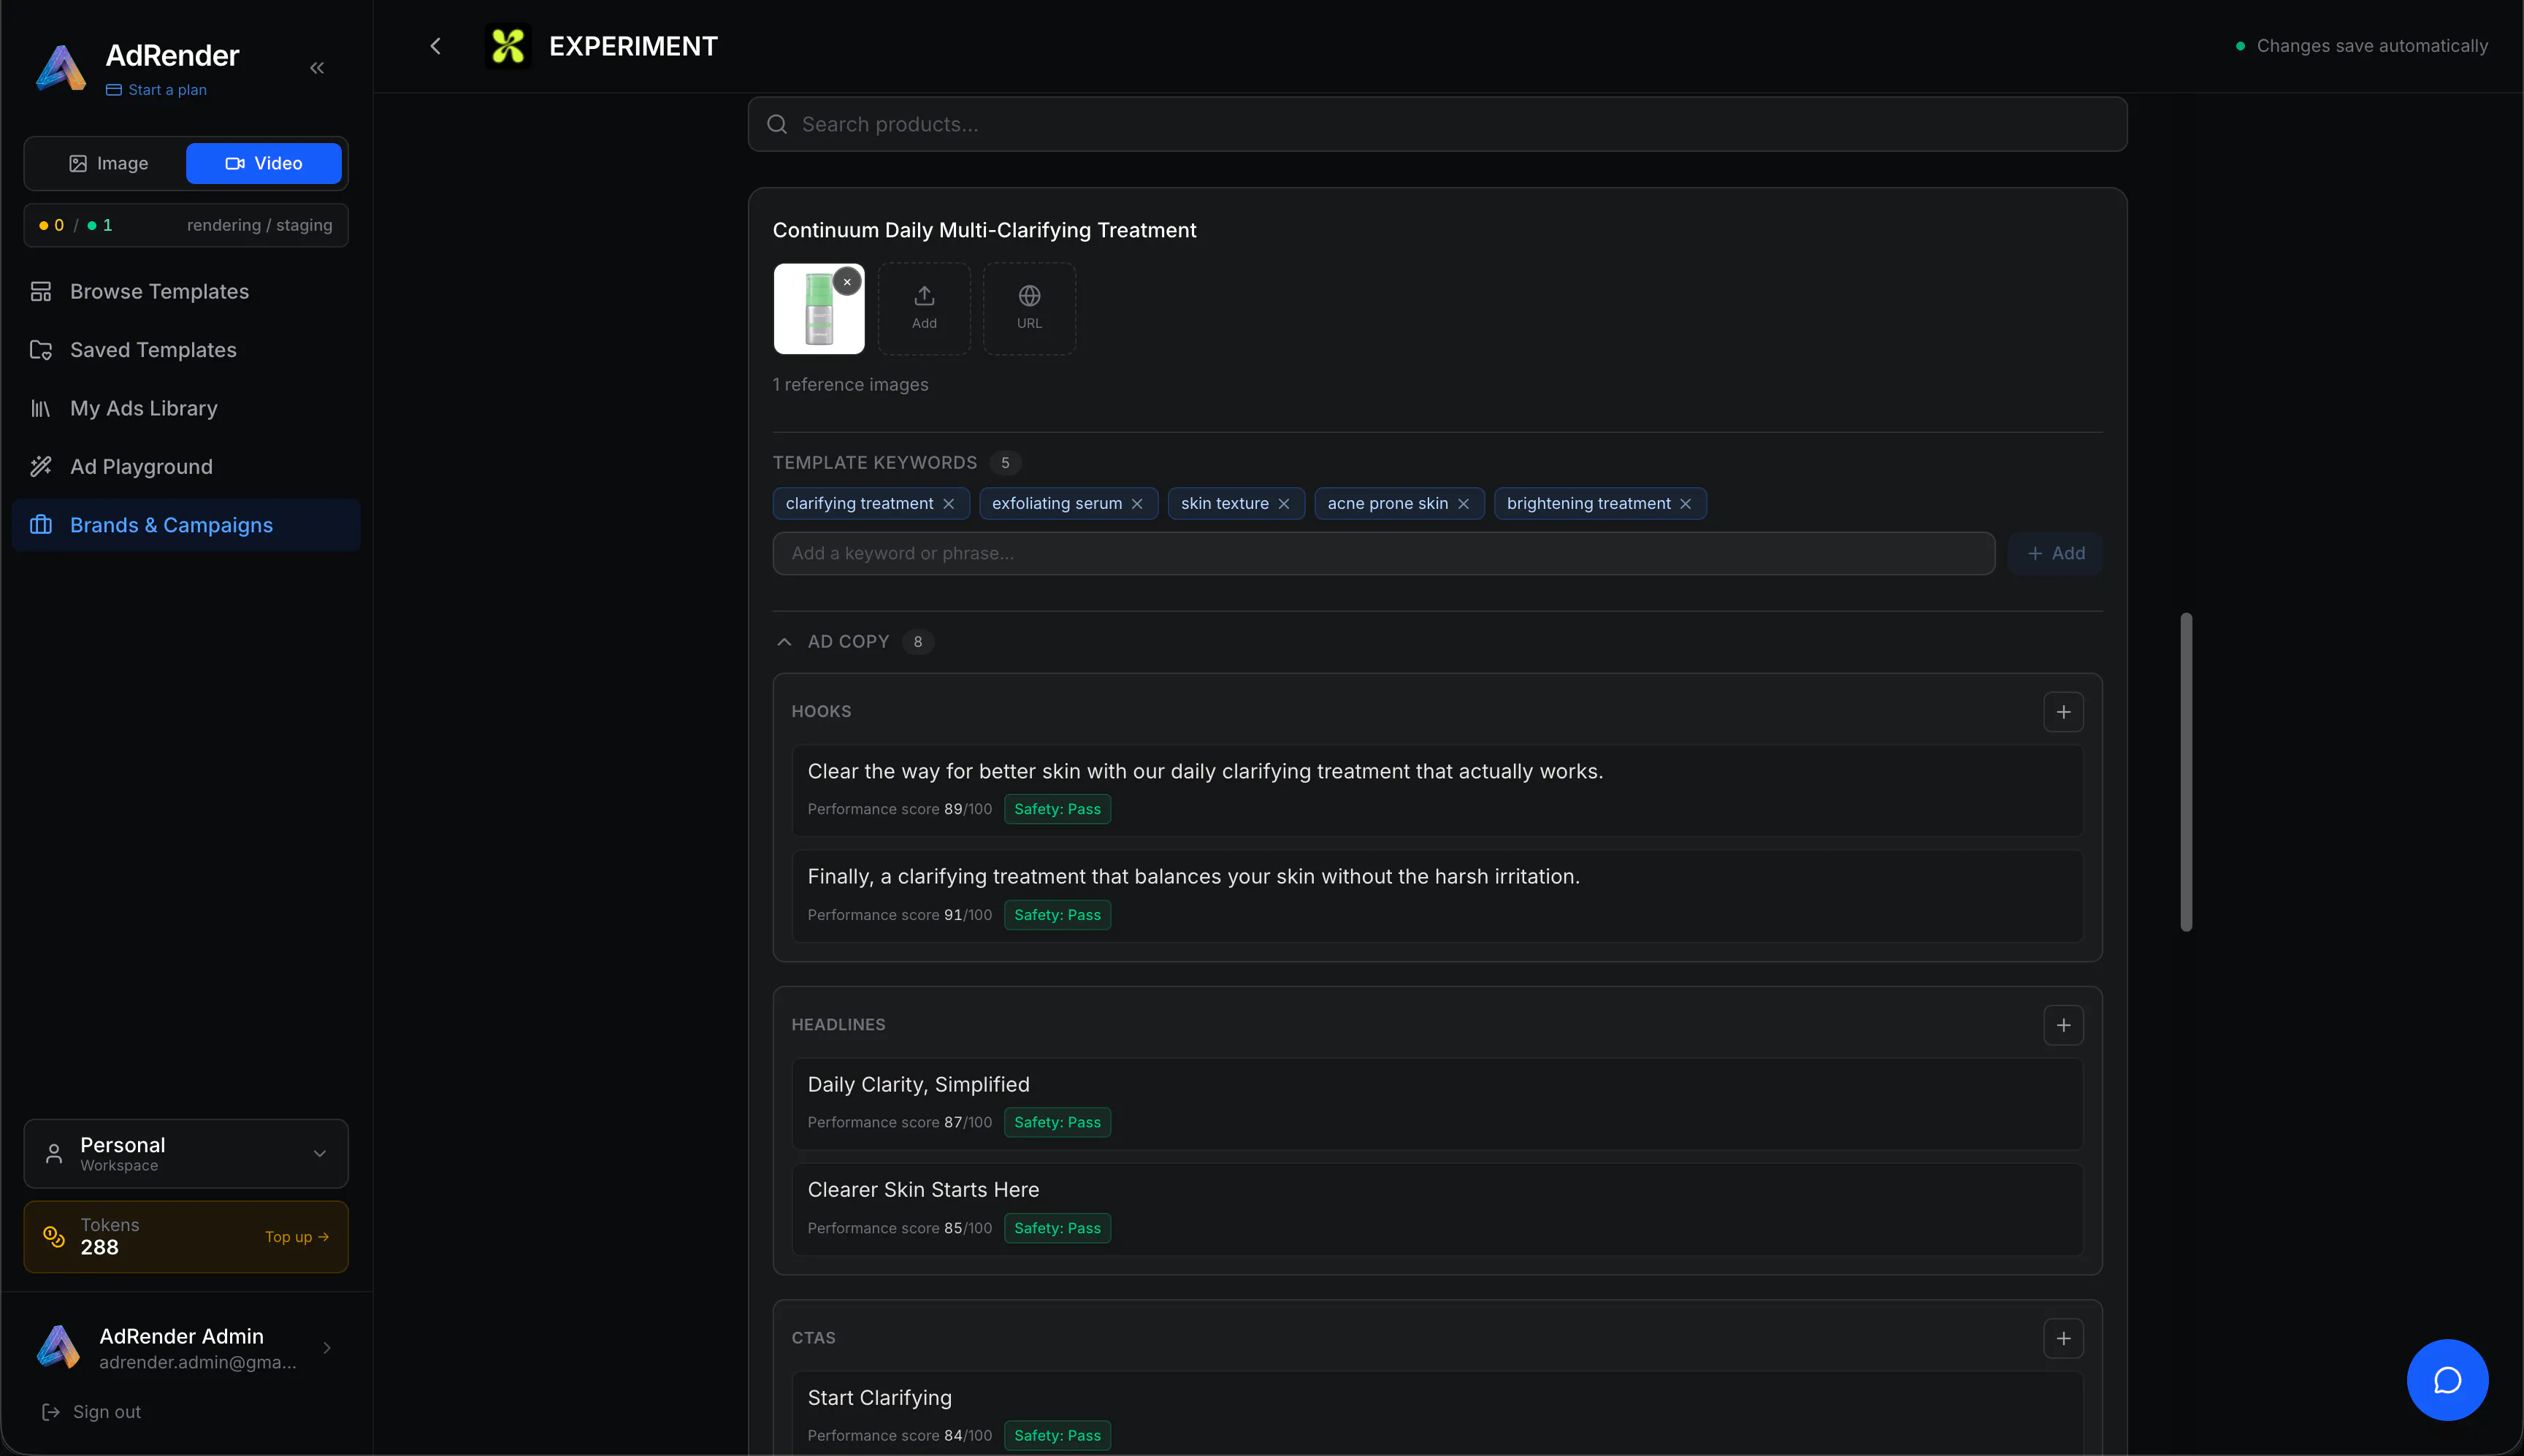This screenshot has width=2524, height=1456.
Task: Click Ad Copy count badge 8
Action: 917,642
